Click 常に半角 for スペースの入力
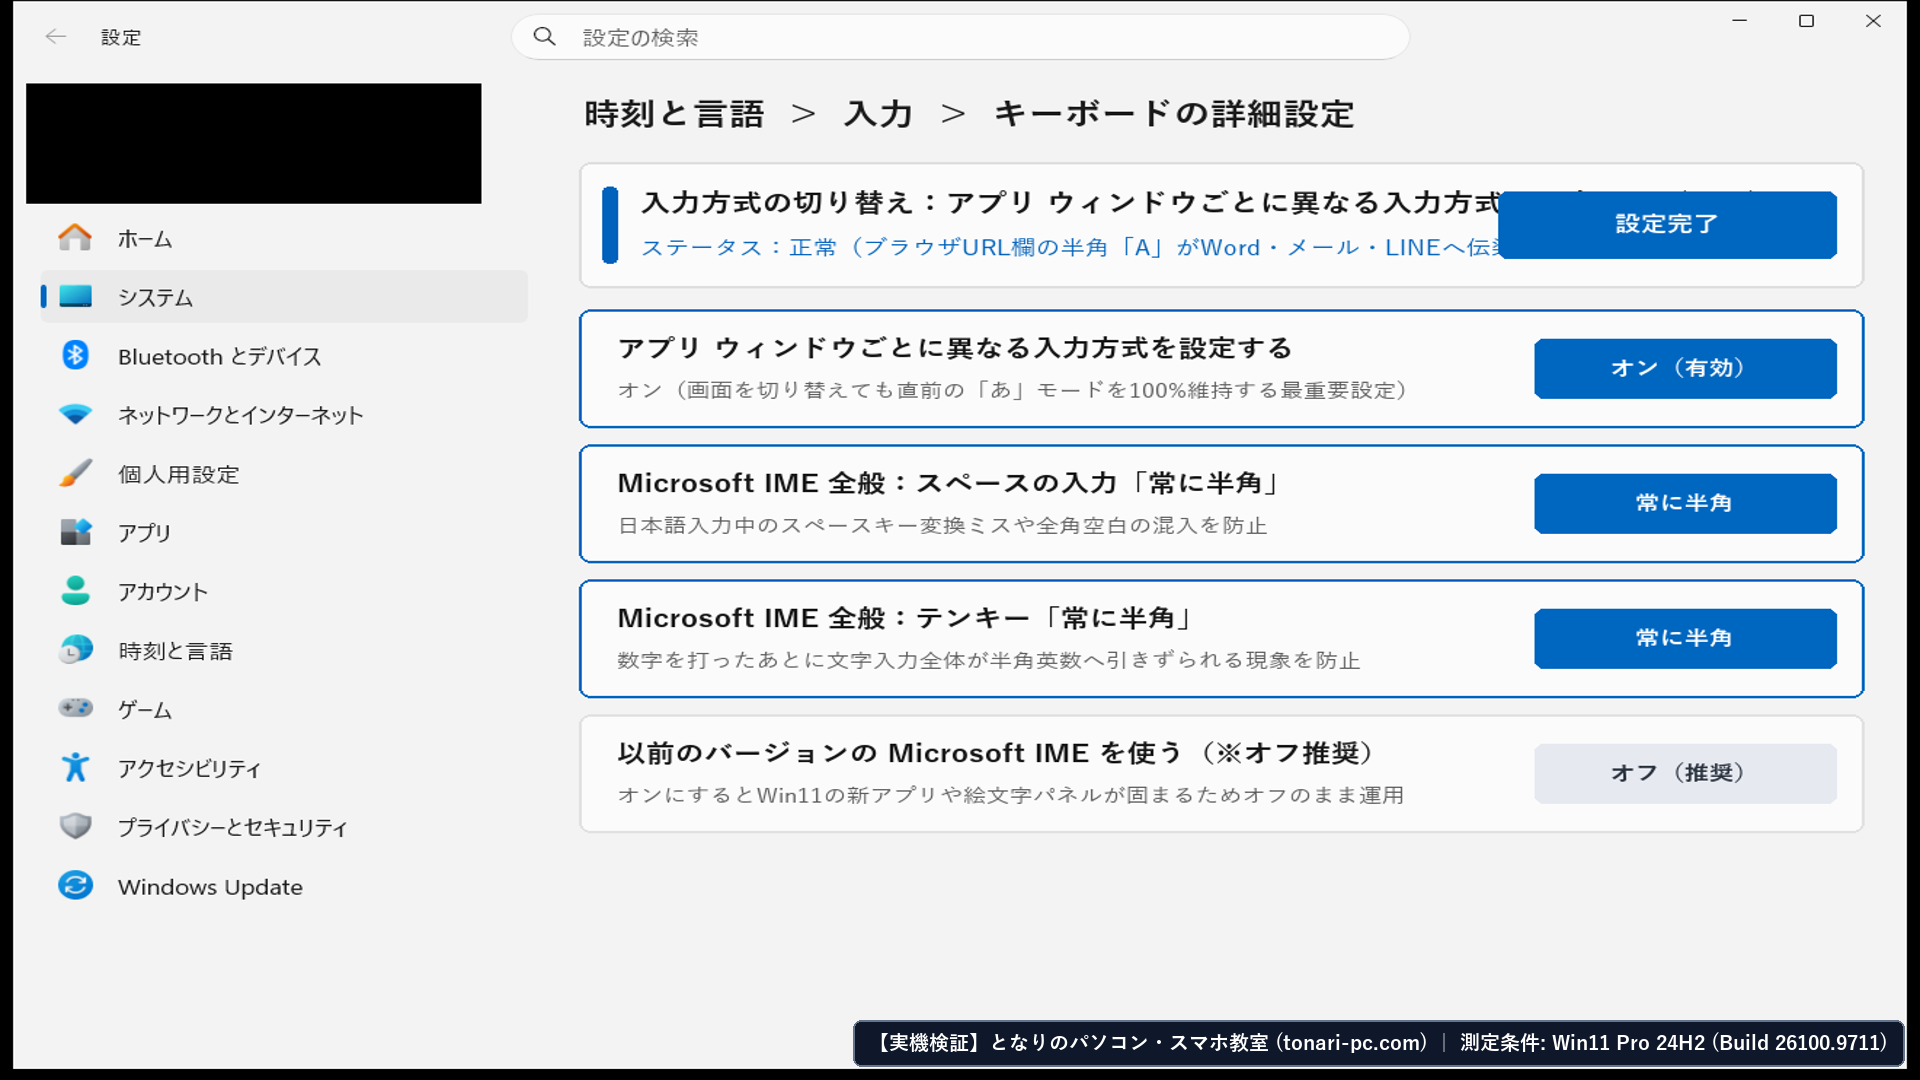Image resolution: width=1920 pixels, height=1080 pixels. 1685,503
